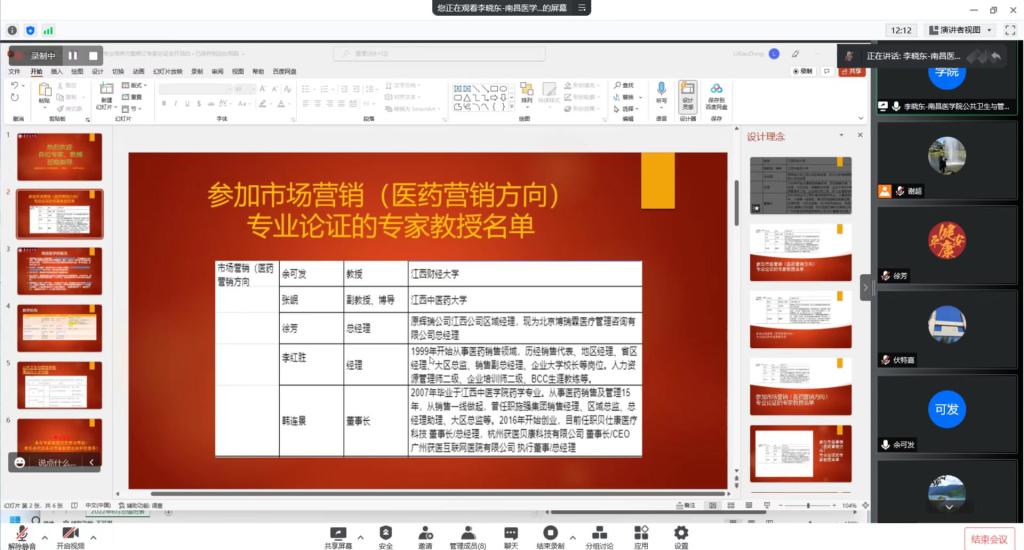Select slide 3 thumbnail in left panel
The height and width of the screenshot is (550, 1024).
pos(59,271)
